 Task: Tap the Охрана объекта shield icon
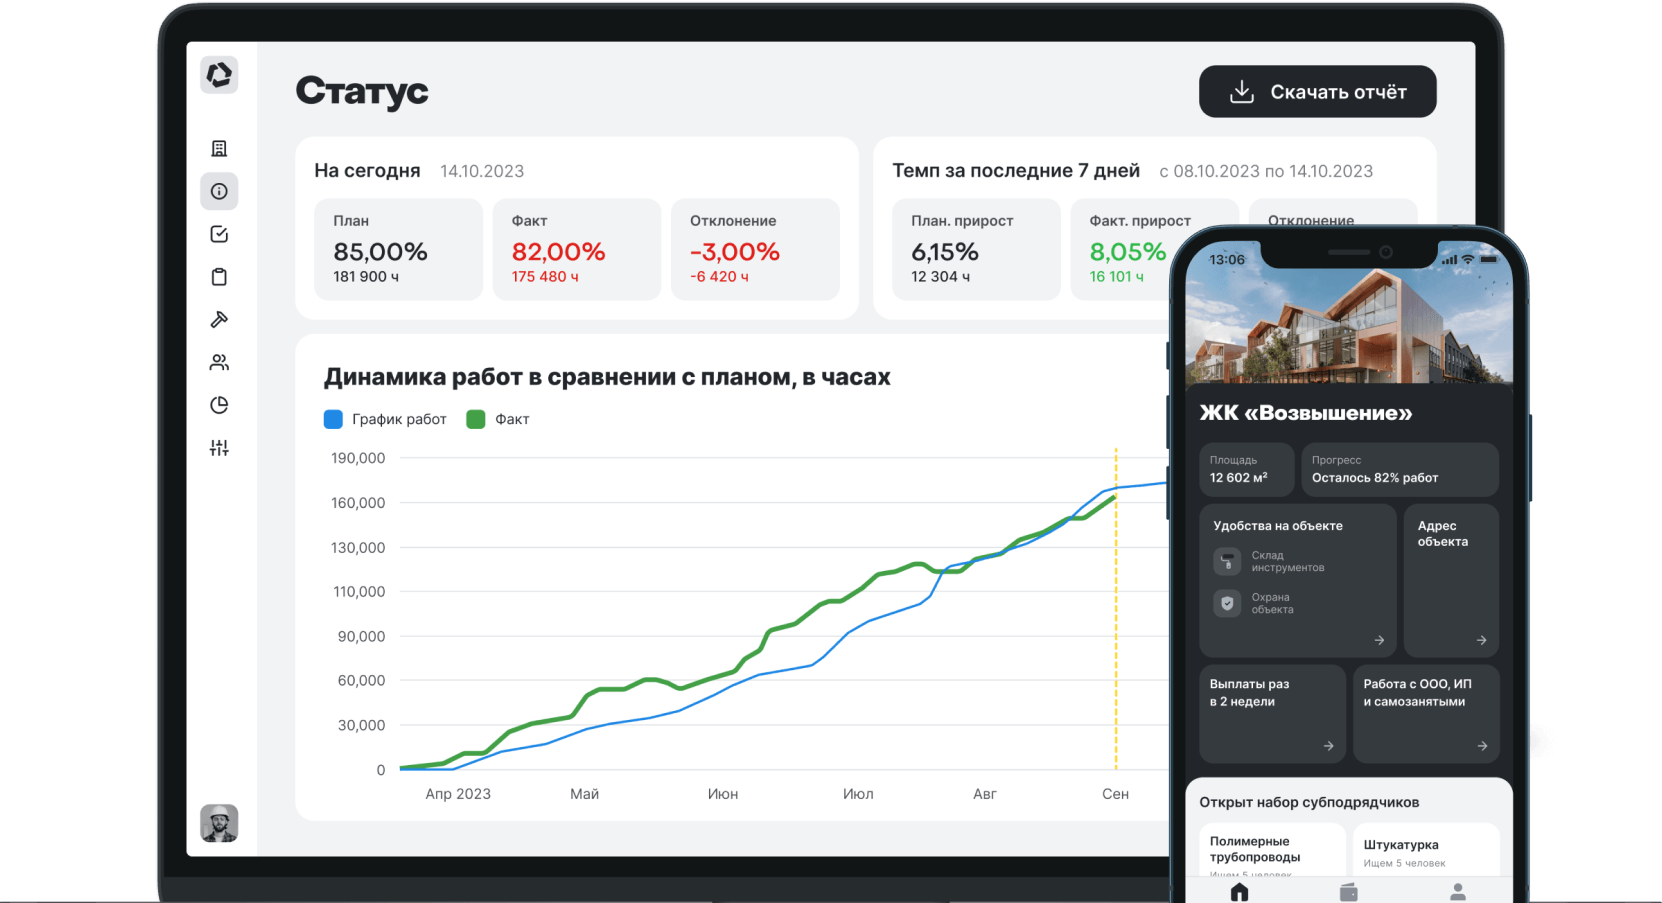point(1227,603)
